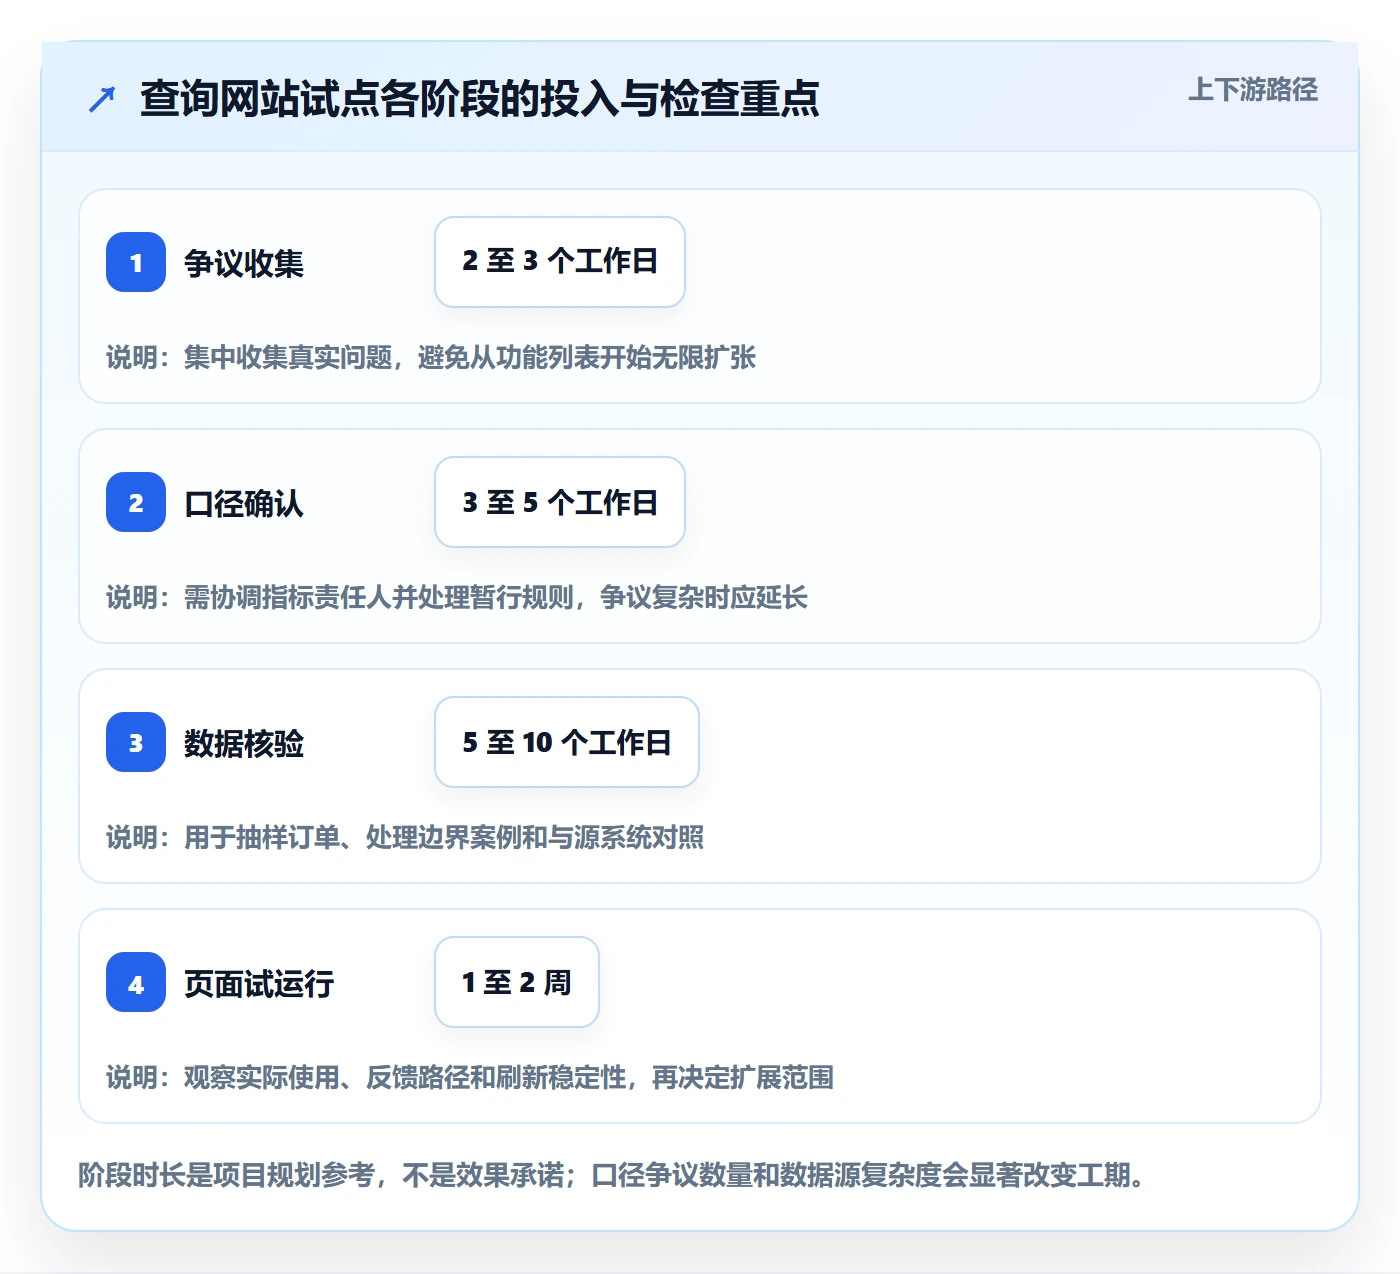Image resolution: width=1400 pixels, height=1274 pixels.
Task: Click the step 4 number badge
Action: [x=136, y=982]
